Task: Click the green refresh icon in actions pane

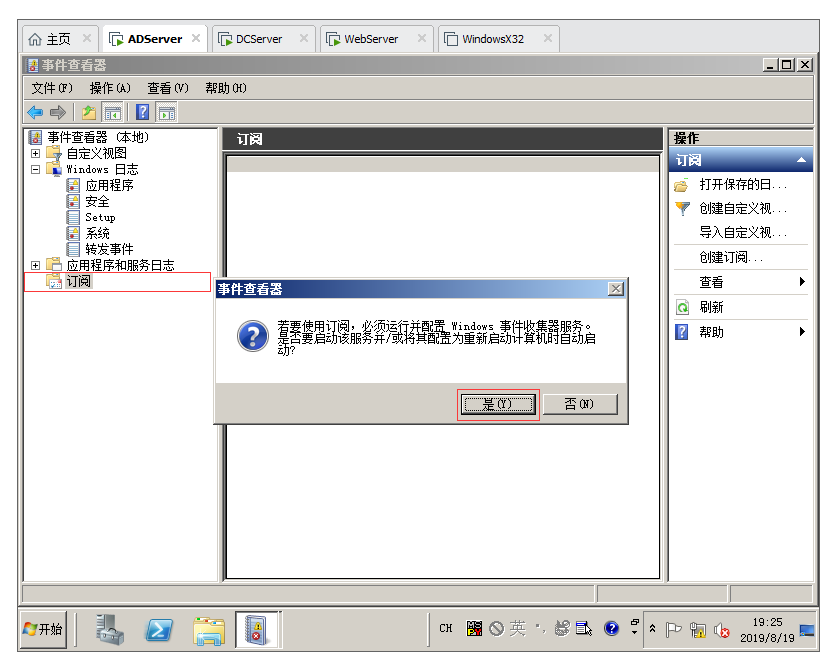Action: 682,308
